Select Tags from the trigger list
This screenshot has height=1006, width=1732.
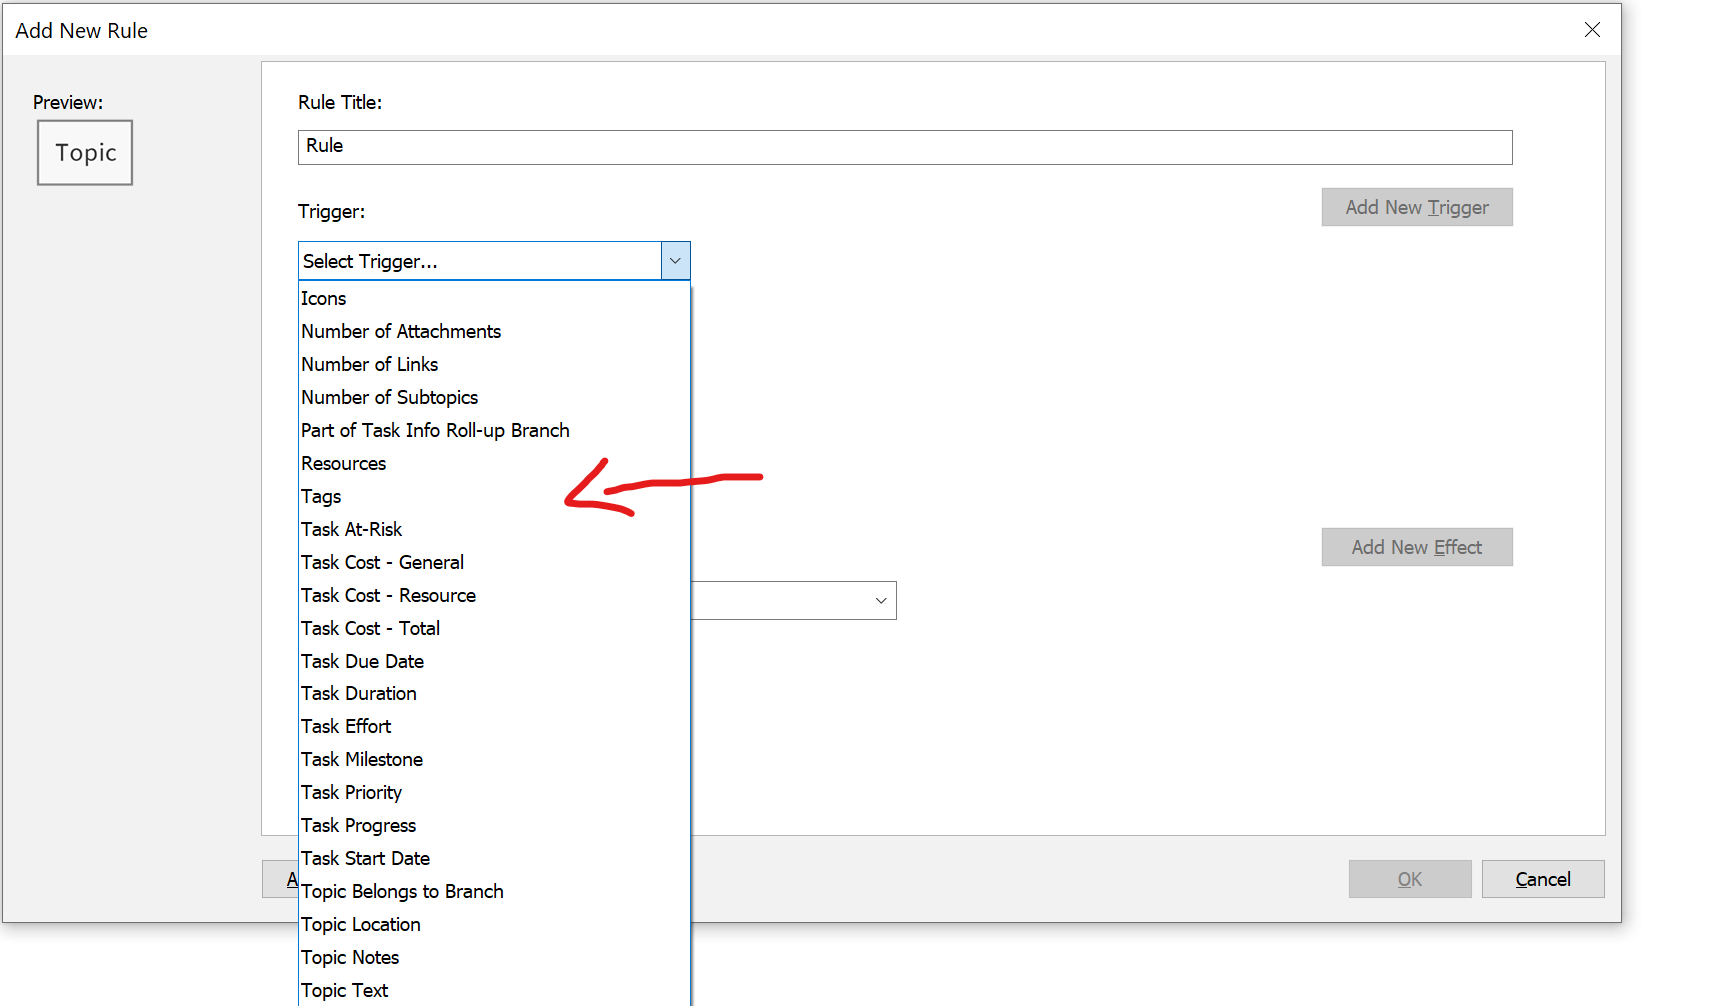pos(322,497)
